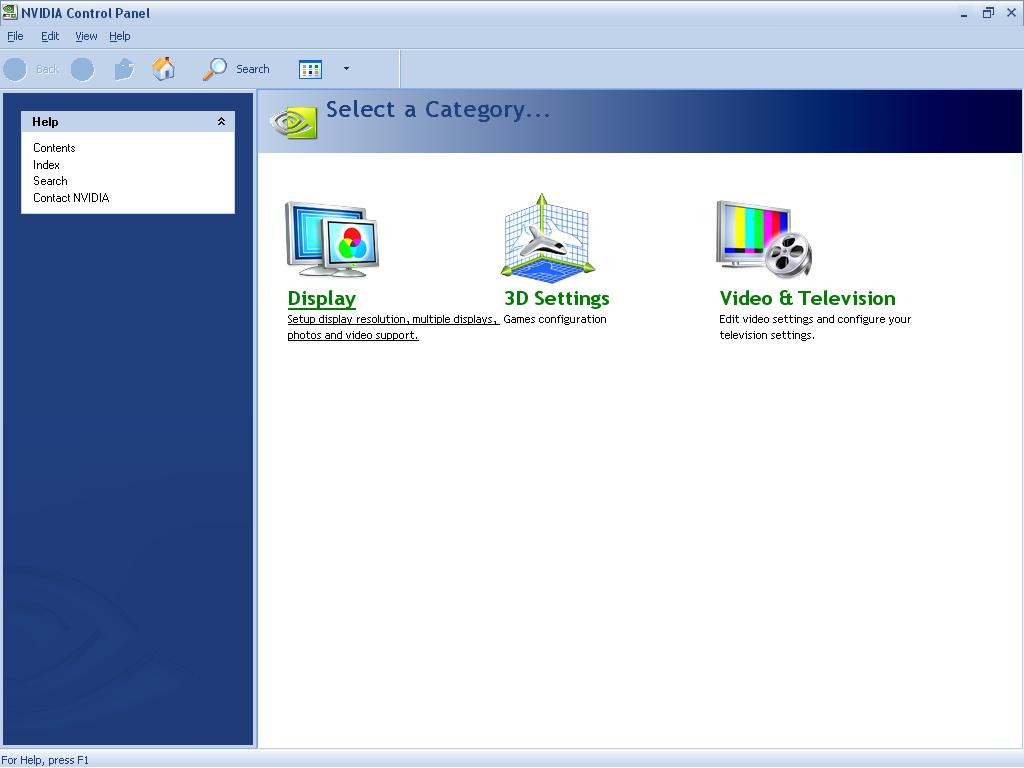Open the Help menu in menu bar

click(120, 37)
